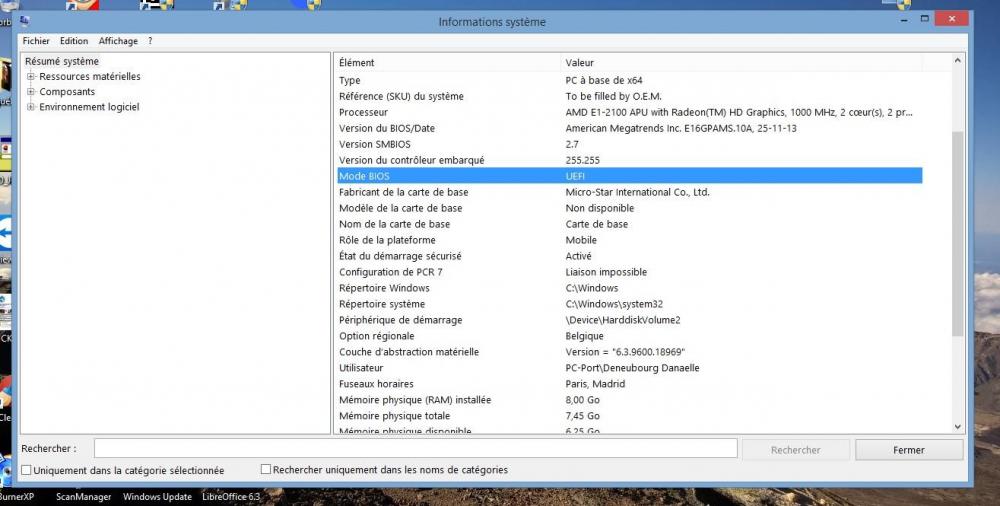Select the Utilisateur row
The image size is (1000, 506).
629,368
